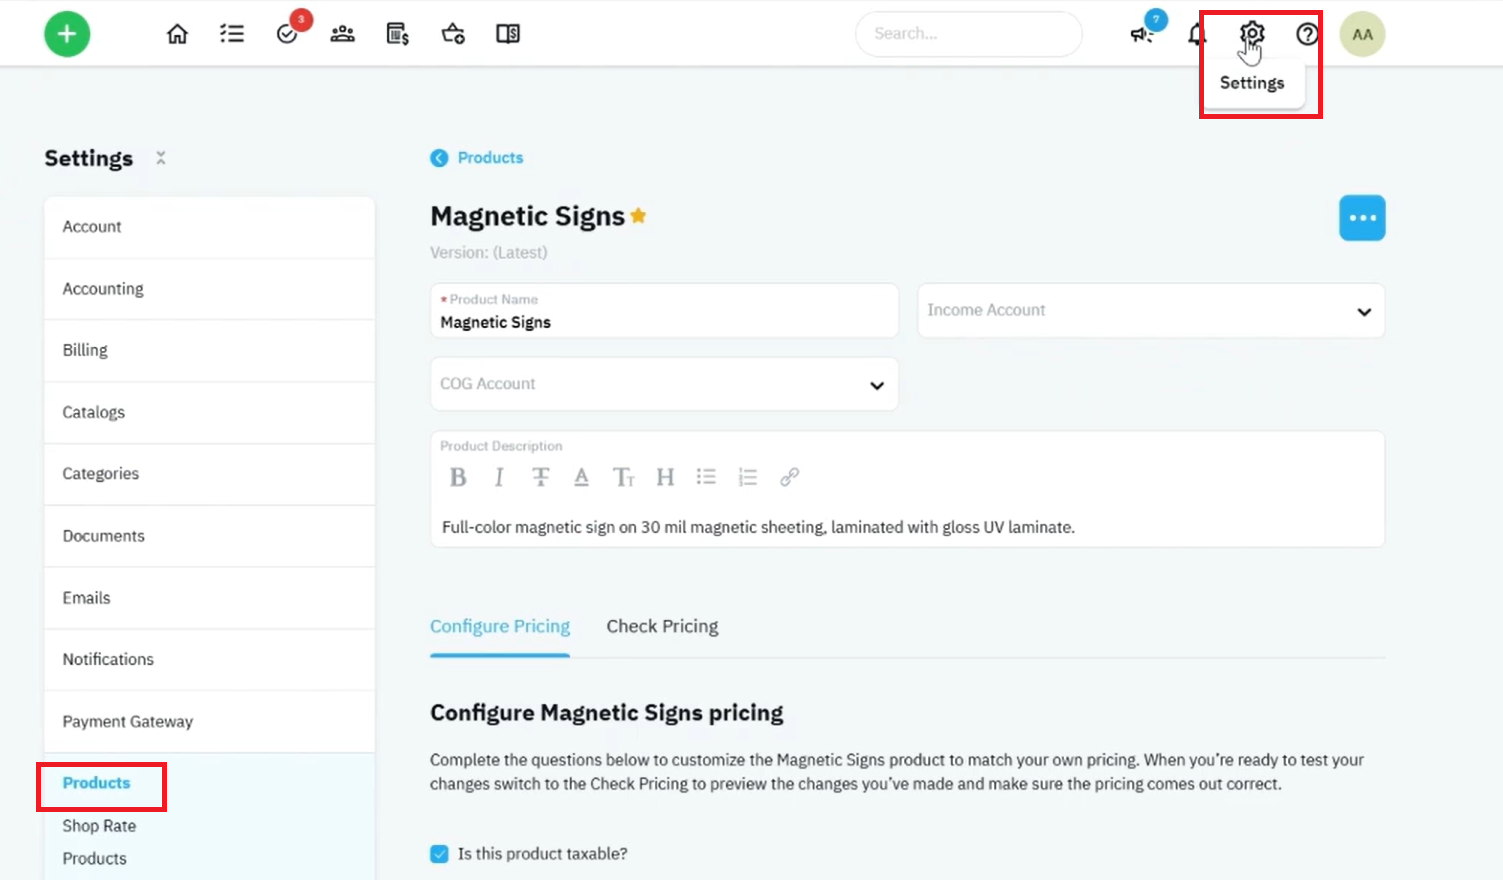Select Emails in Settings sidebar
The width and height of the screenshot is (1503, 880).
click(209, 598)
